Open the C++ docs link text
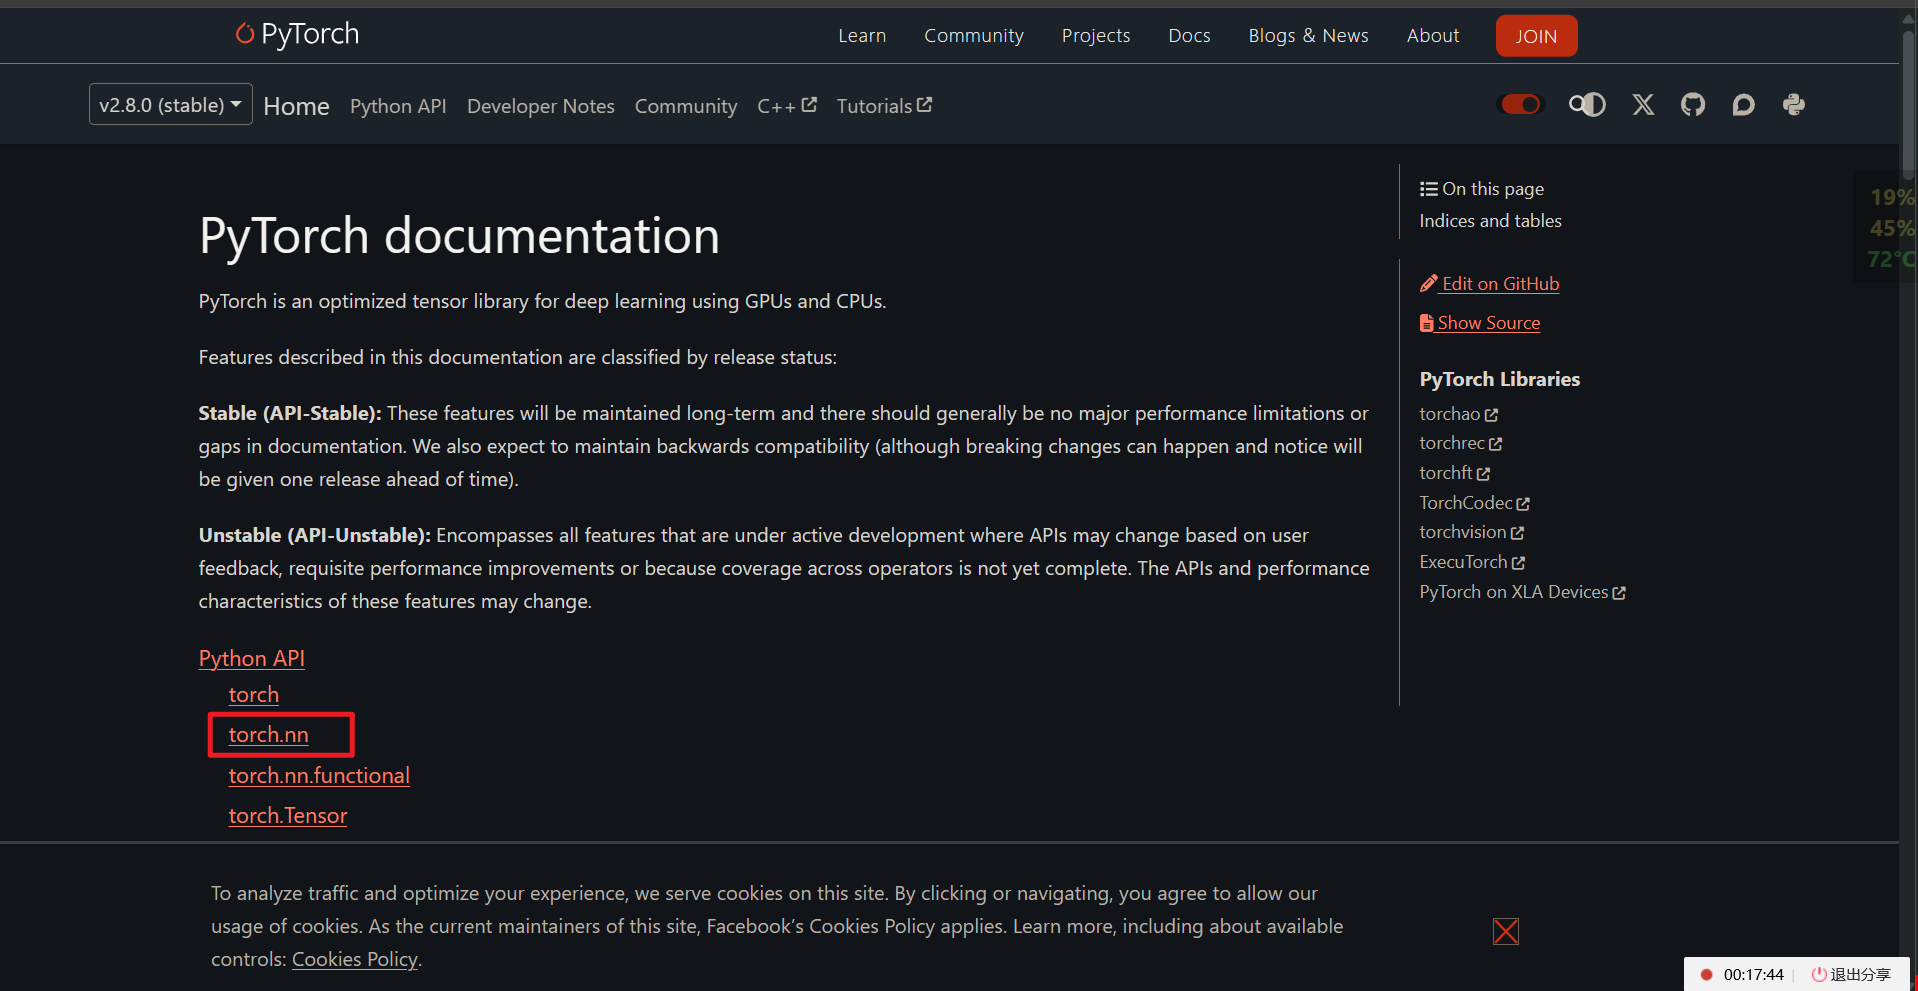Viewport: 1918px width, 991px height. point(776,106)
